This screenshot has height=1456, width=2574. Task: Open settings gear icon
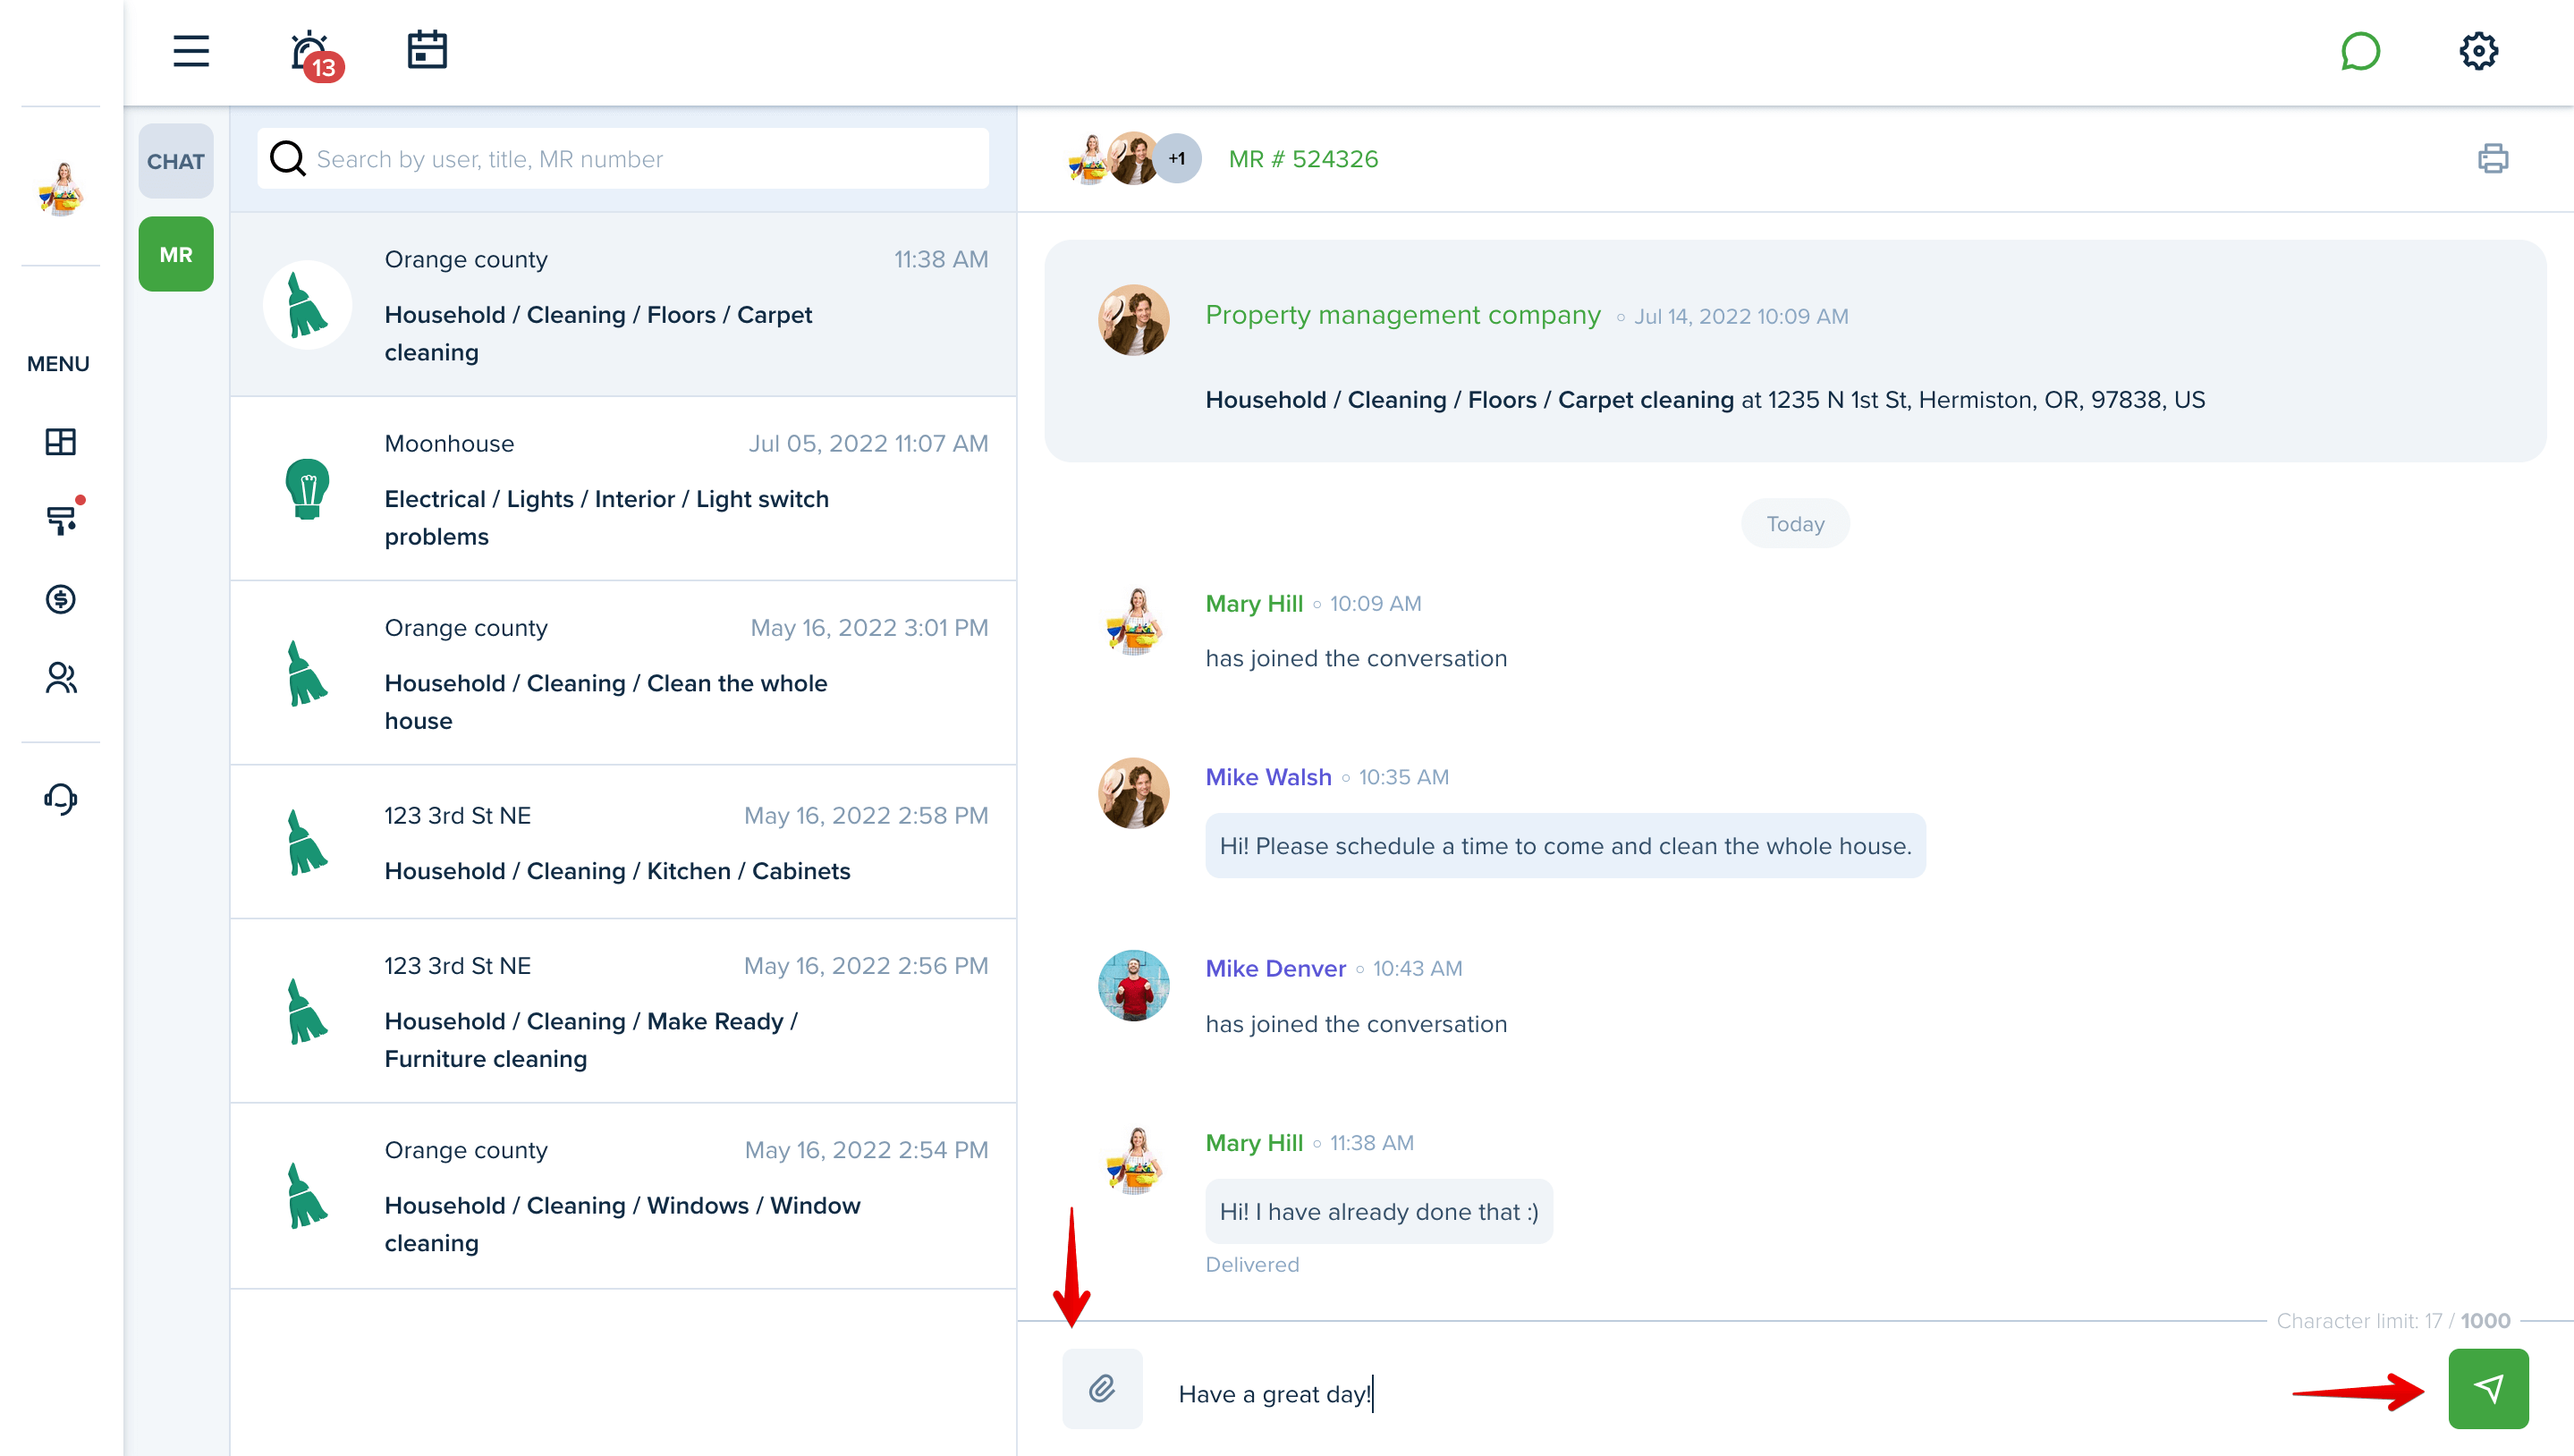[x=2478, y=51]
